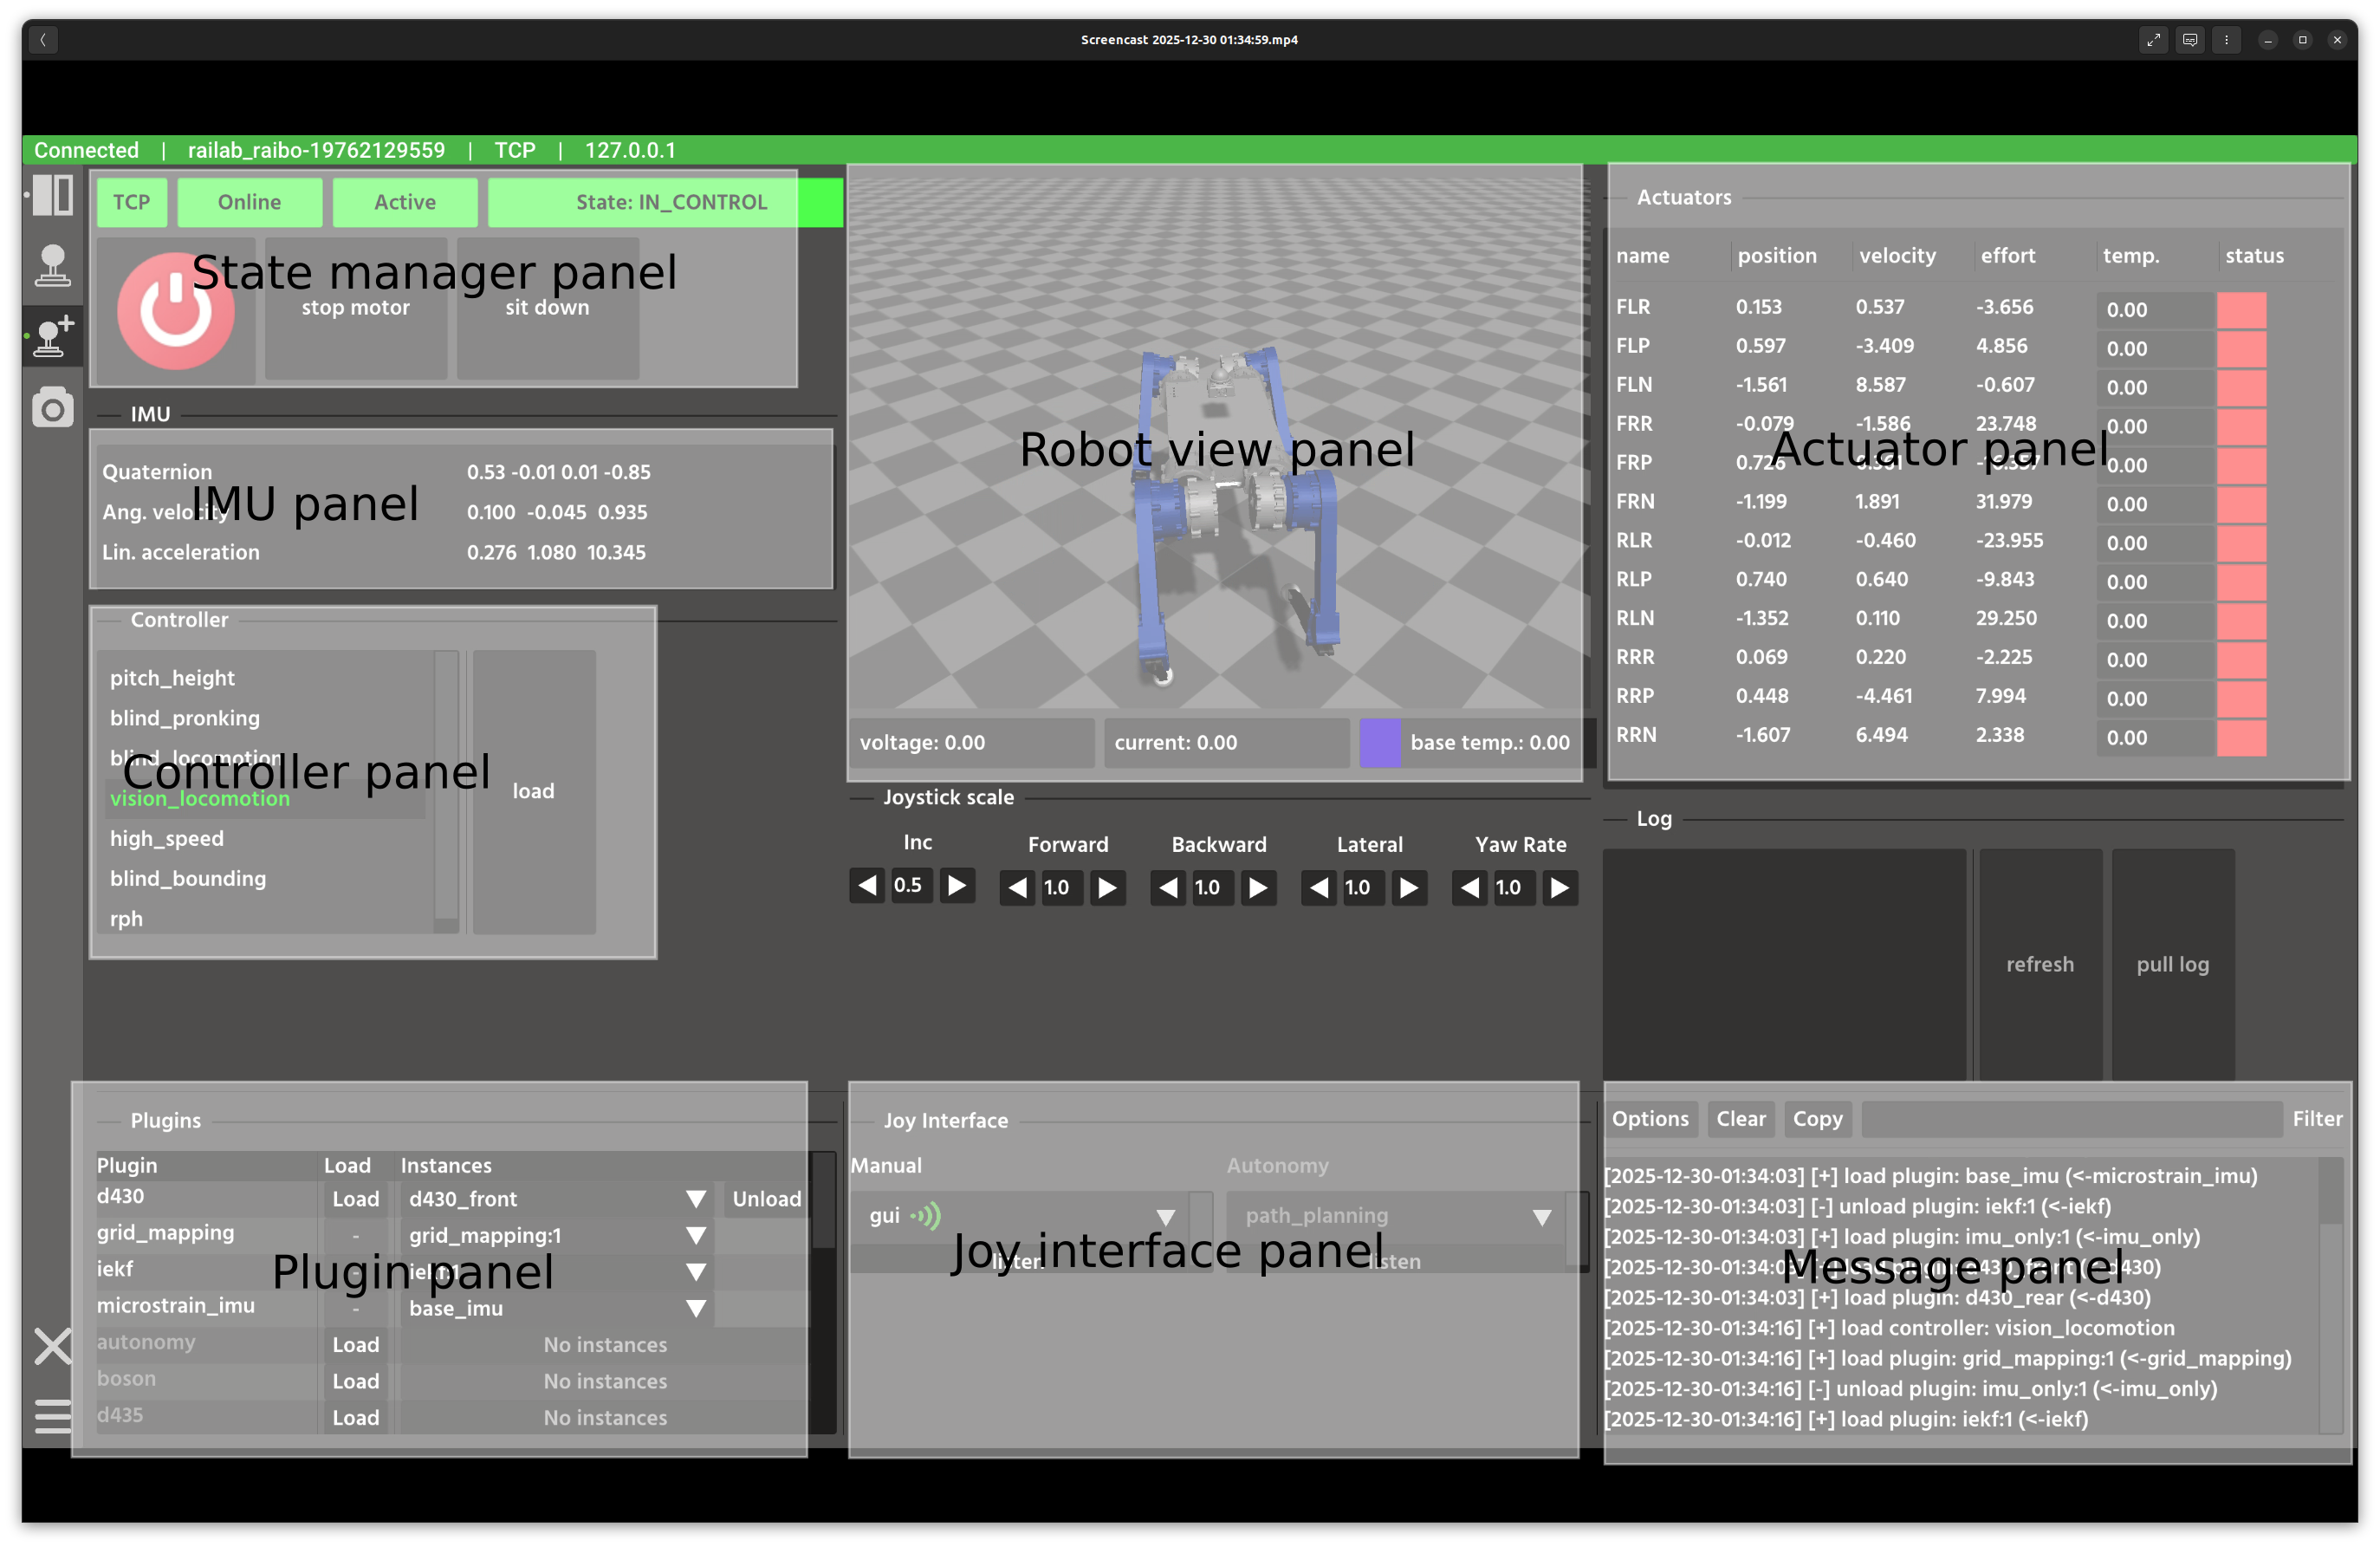Select the joystick-plus sidebar icon

coord(52,336)
